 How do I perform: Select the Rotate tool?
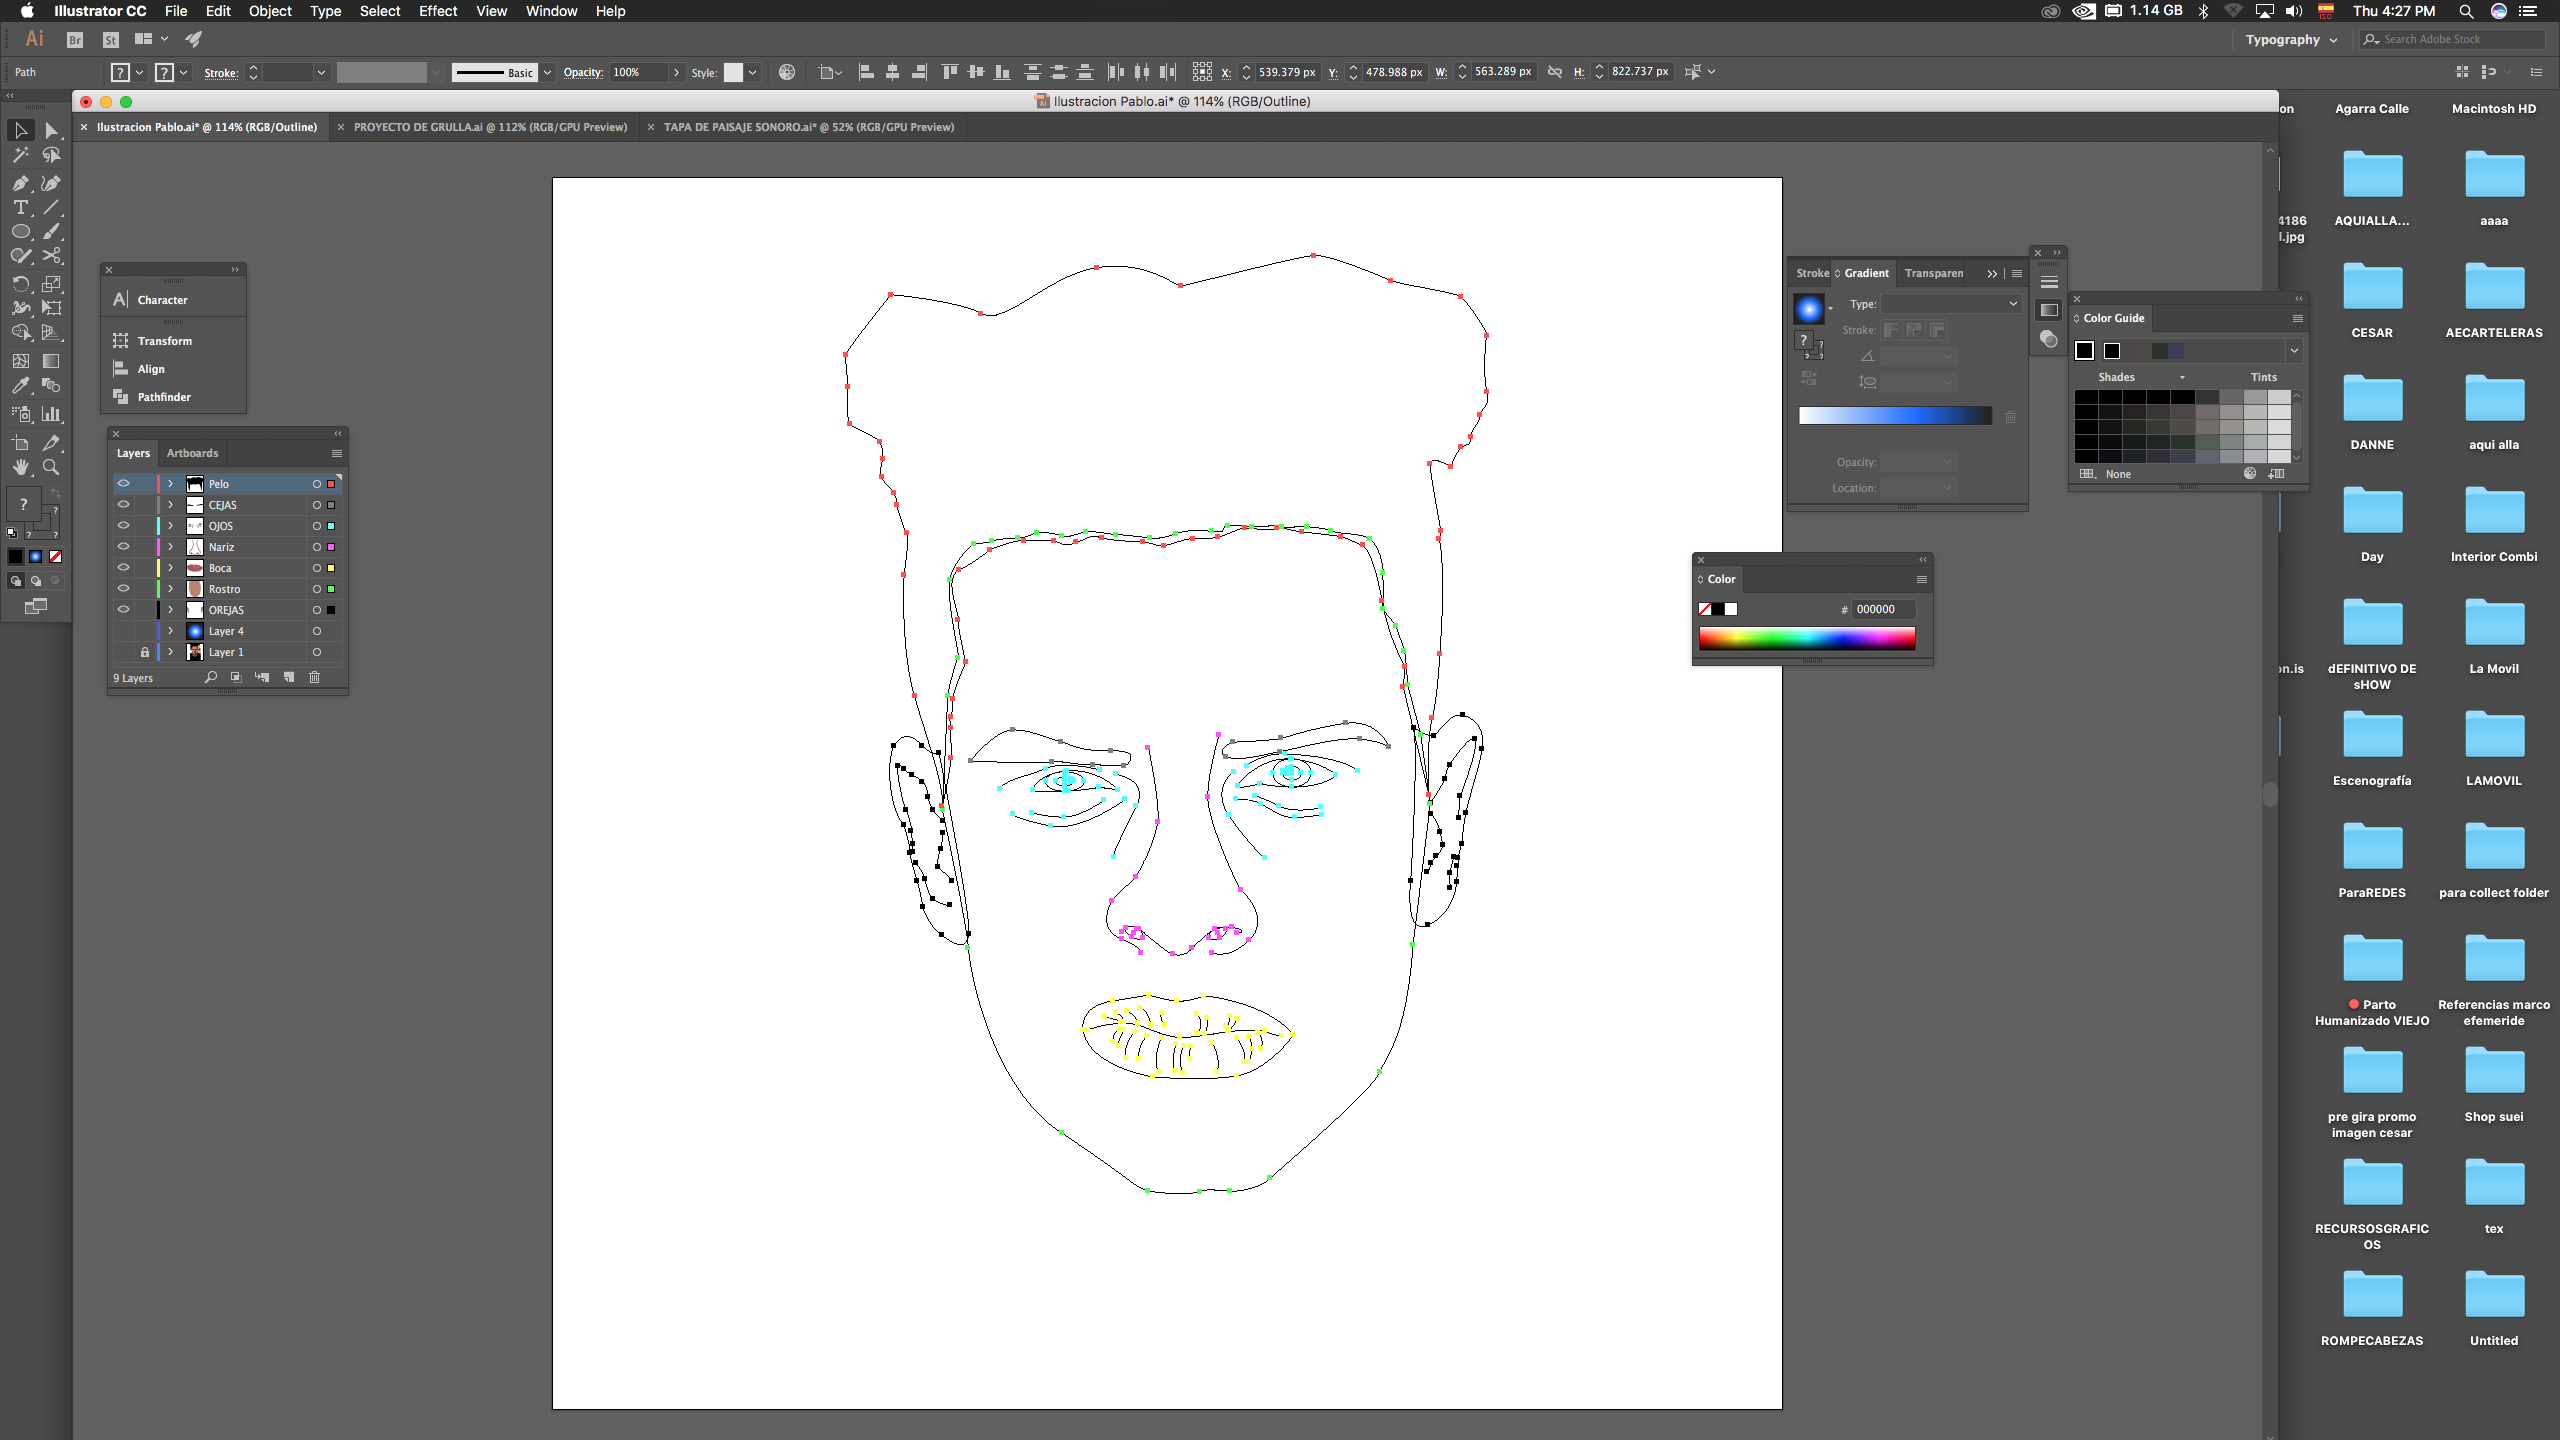(20, 284)
